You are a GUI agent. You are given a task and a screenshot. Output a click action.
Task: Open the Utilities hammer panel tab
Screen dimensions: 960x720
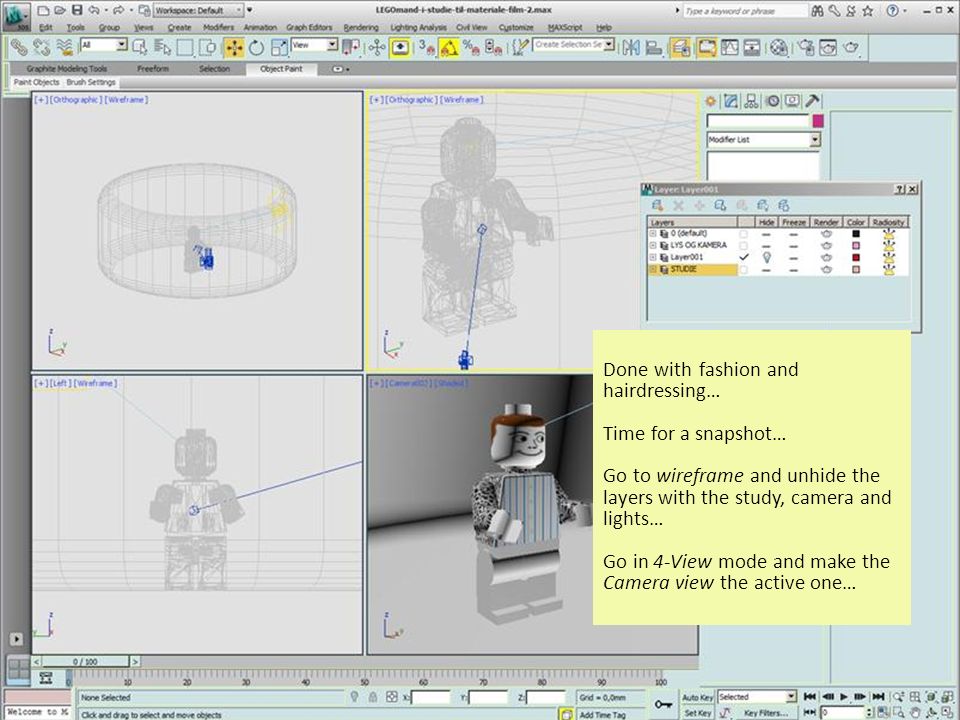coord(812,101)
